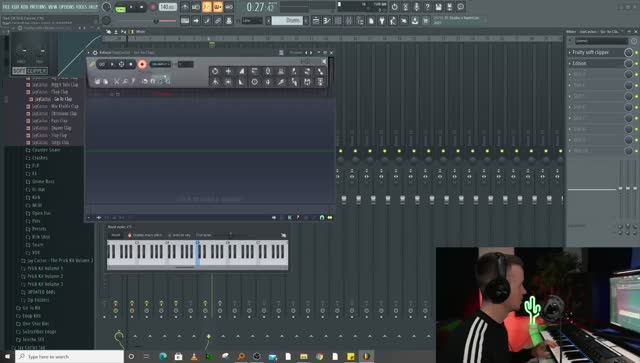
Task: Open the Piano roll from main toolbar
Action: tap(327, 20)
